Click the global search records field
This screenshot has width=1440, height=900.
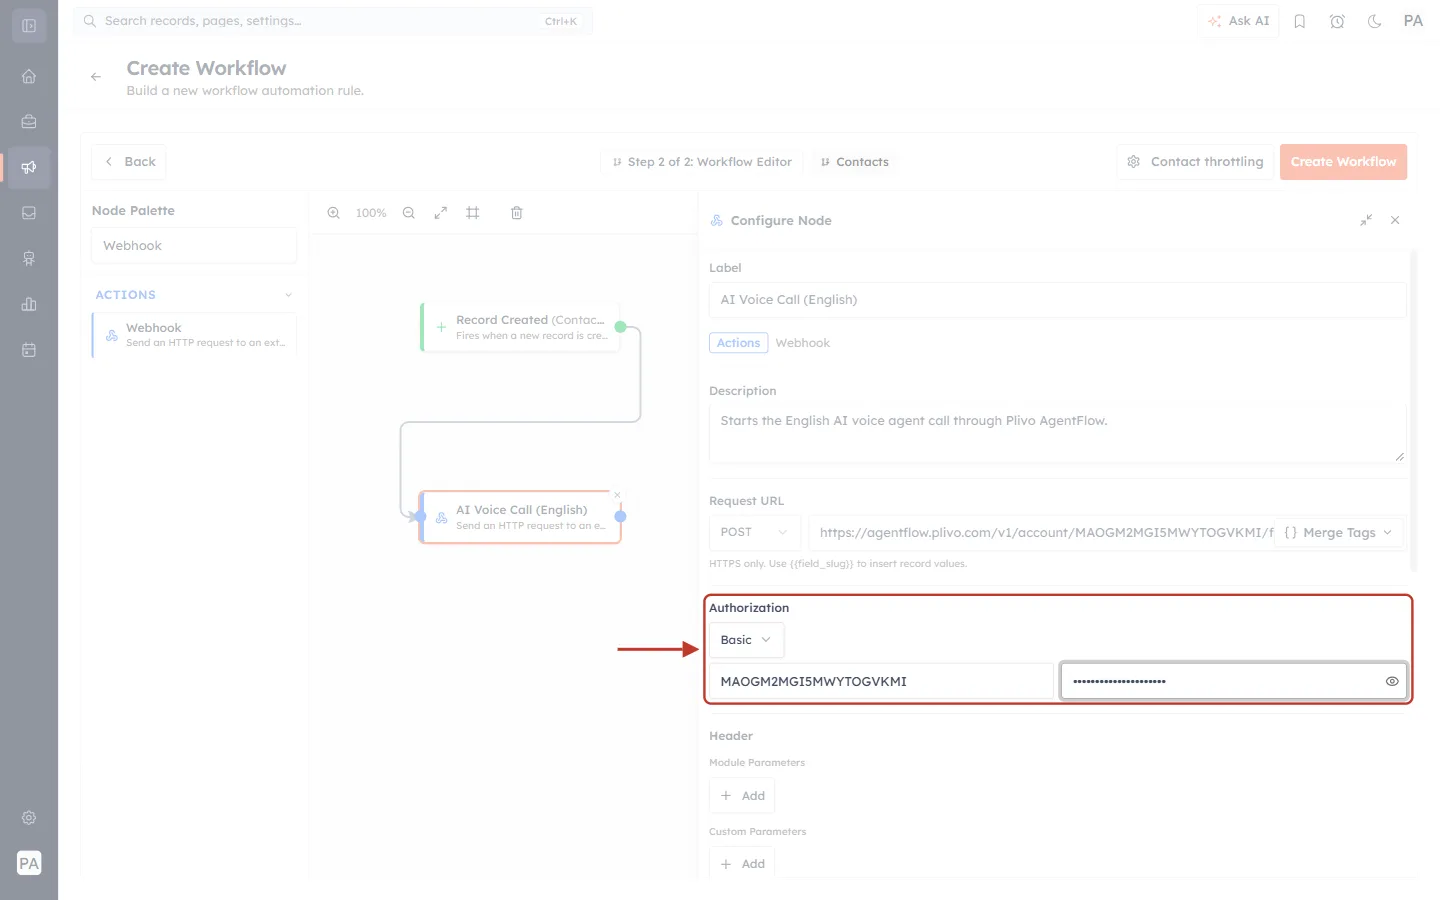coord(333,21)
